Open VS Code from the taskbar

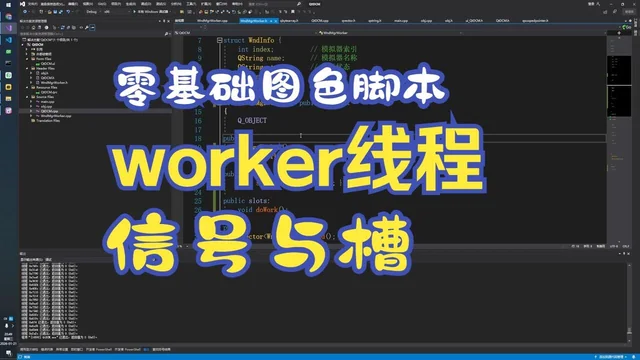(x=9, y=40)
